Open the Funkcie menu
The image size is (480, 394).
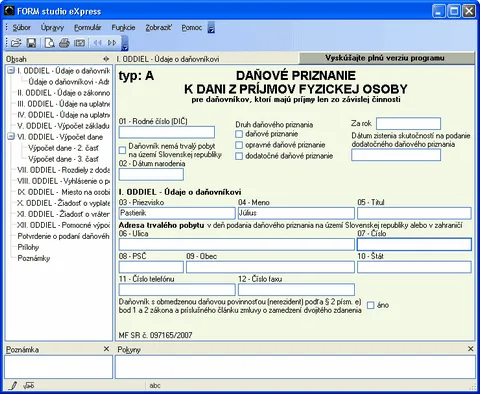[x=123, y=28]
